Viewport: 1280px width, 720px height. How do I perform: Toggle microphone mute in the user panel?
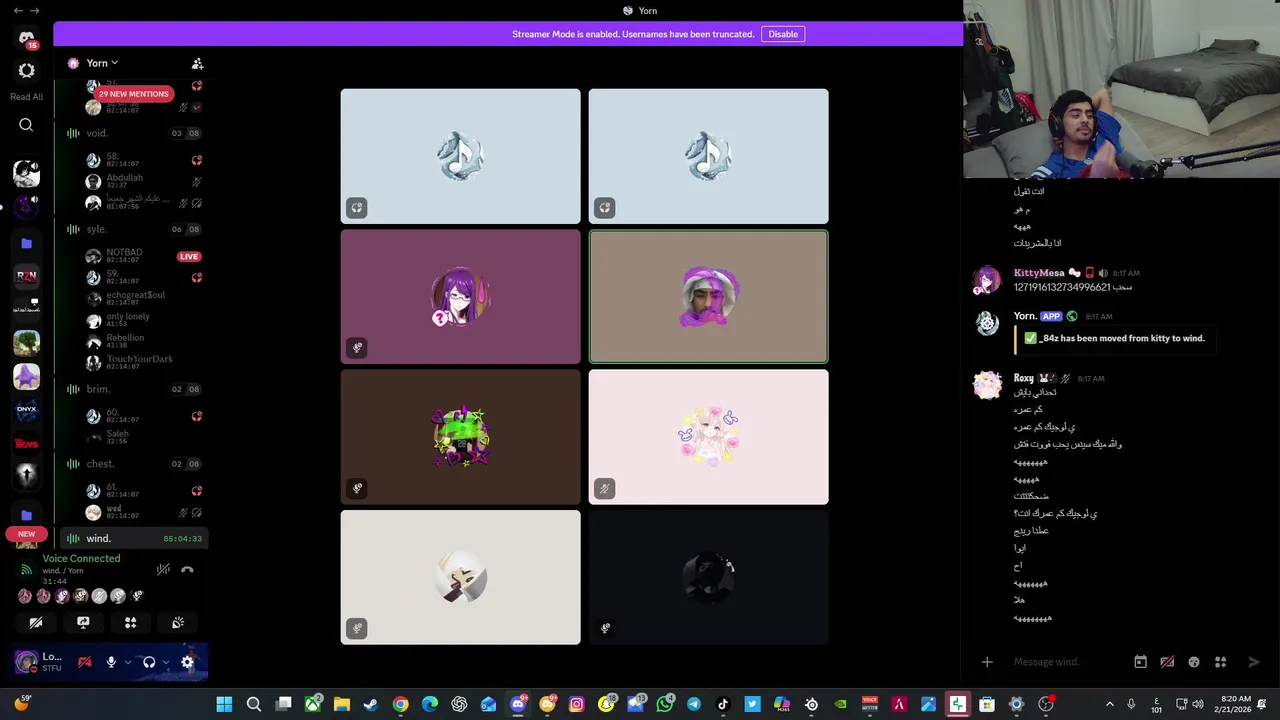[x=111, y=662]
